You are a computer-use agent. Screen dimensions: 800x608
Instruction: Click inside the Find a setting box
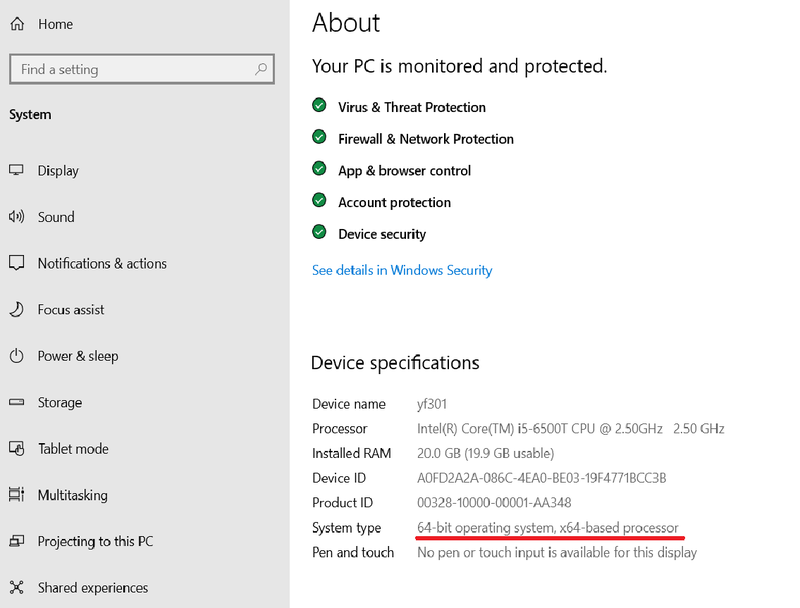[x=142, y=69]
